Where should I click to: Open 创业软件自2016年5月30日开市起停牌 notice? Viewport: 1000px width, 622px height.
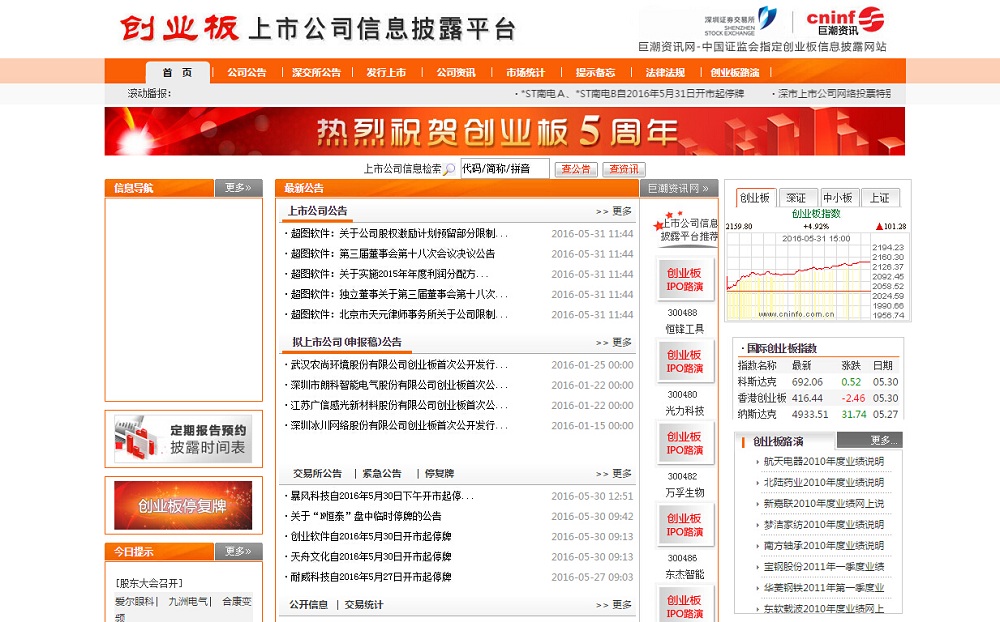tap(371, 537)
